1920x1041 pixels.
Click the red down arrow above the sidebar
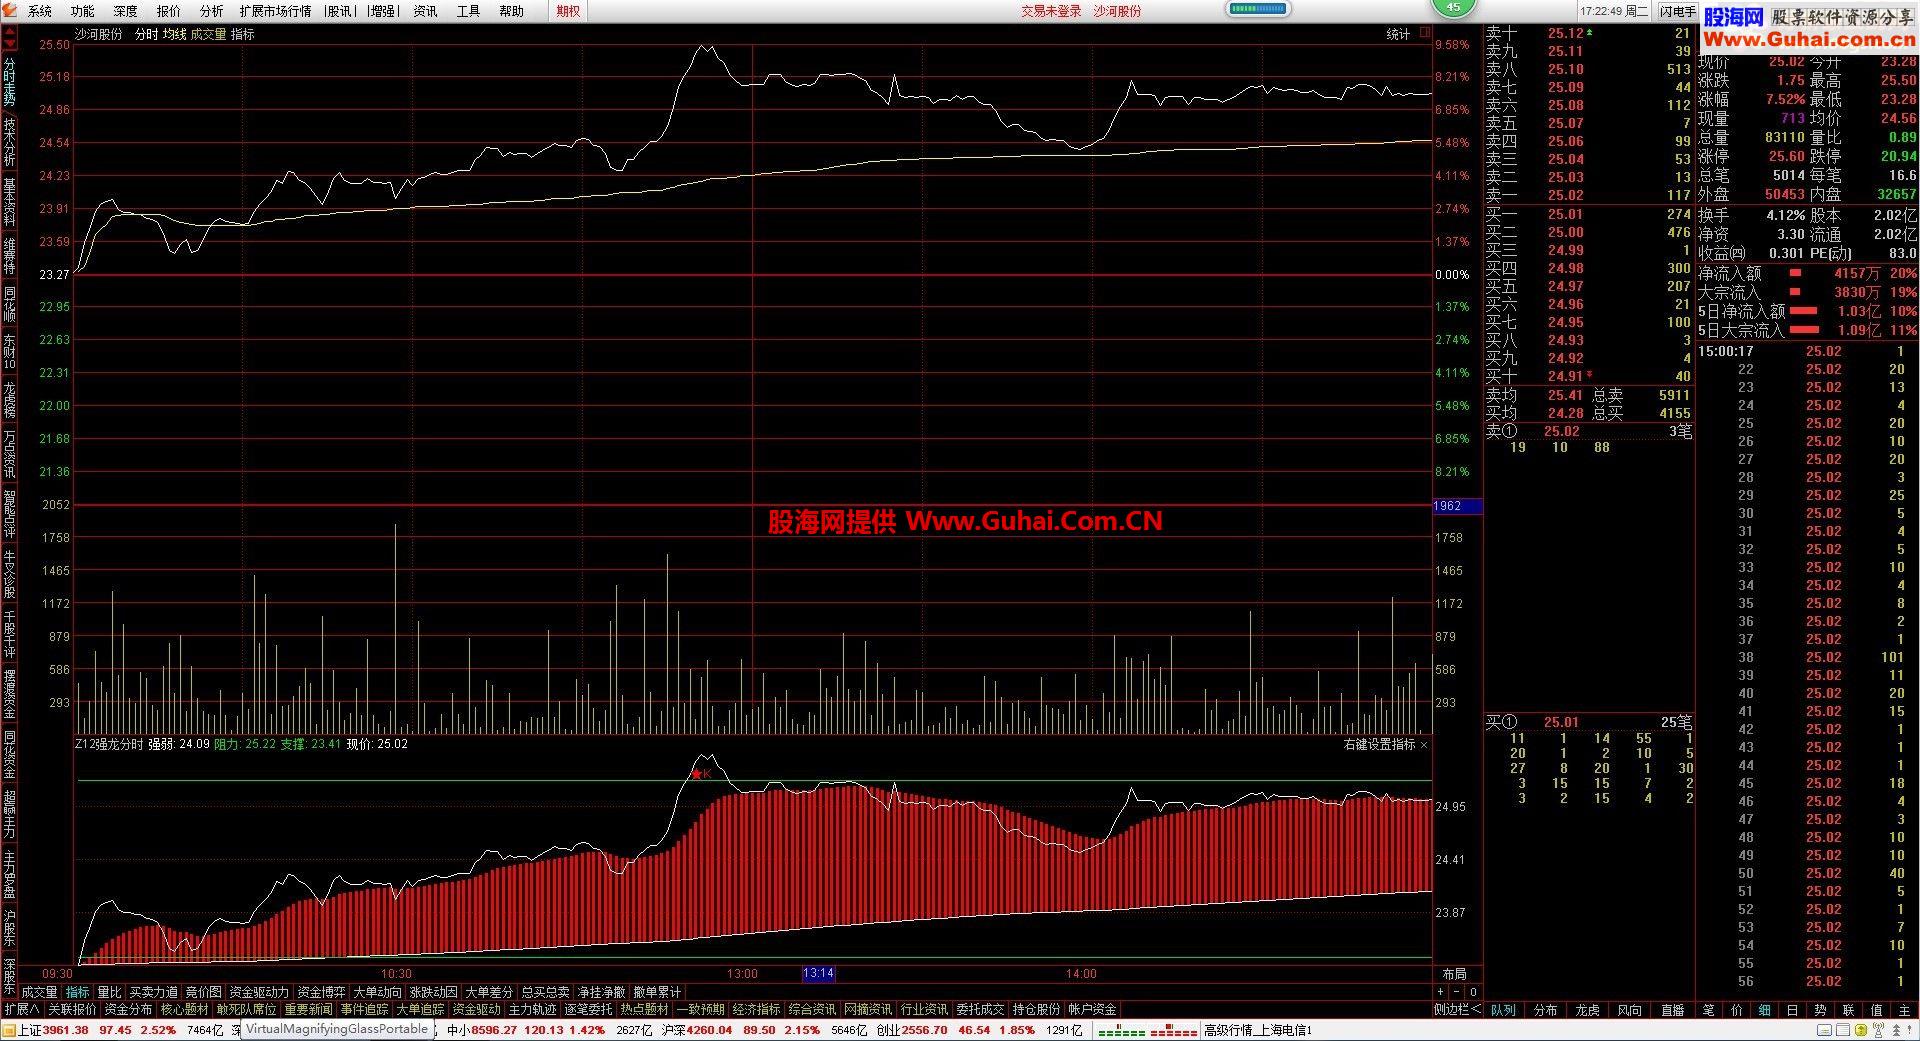pyautogui.click(x=9, y=45)
